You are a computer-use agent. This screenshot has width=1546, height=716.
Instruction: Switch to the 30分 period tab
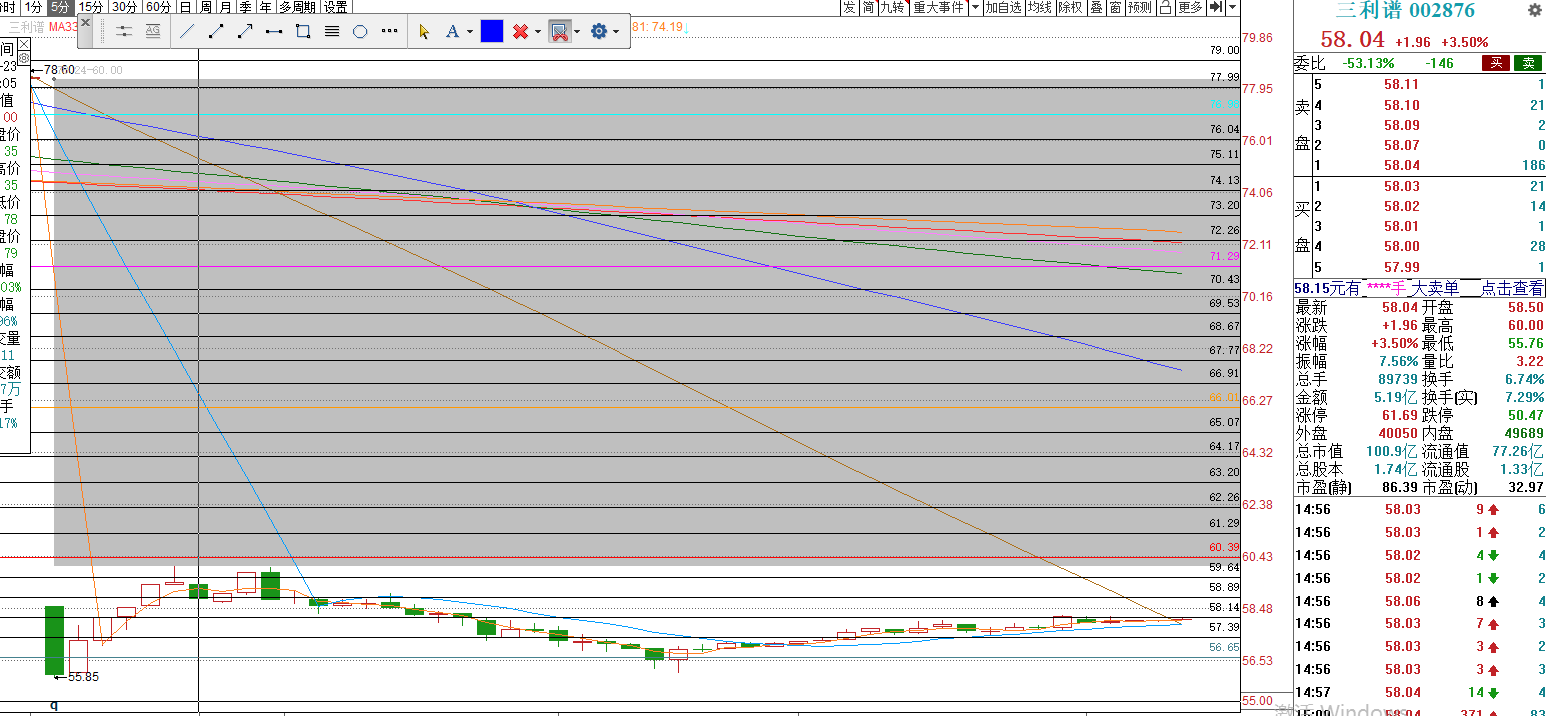pyautogui.click(x=125, y=7)
